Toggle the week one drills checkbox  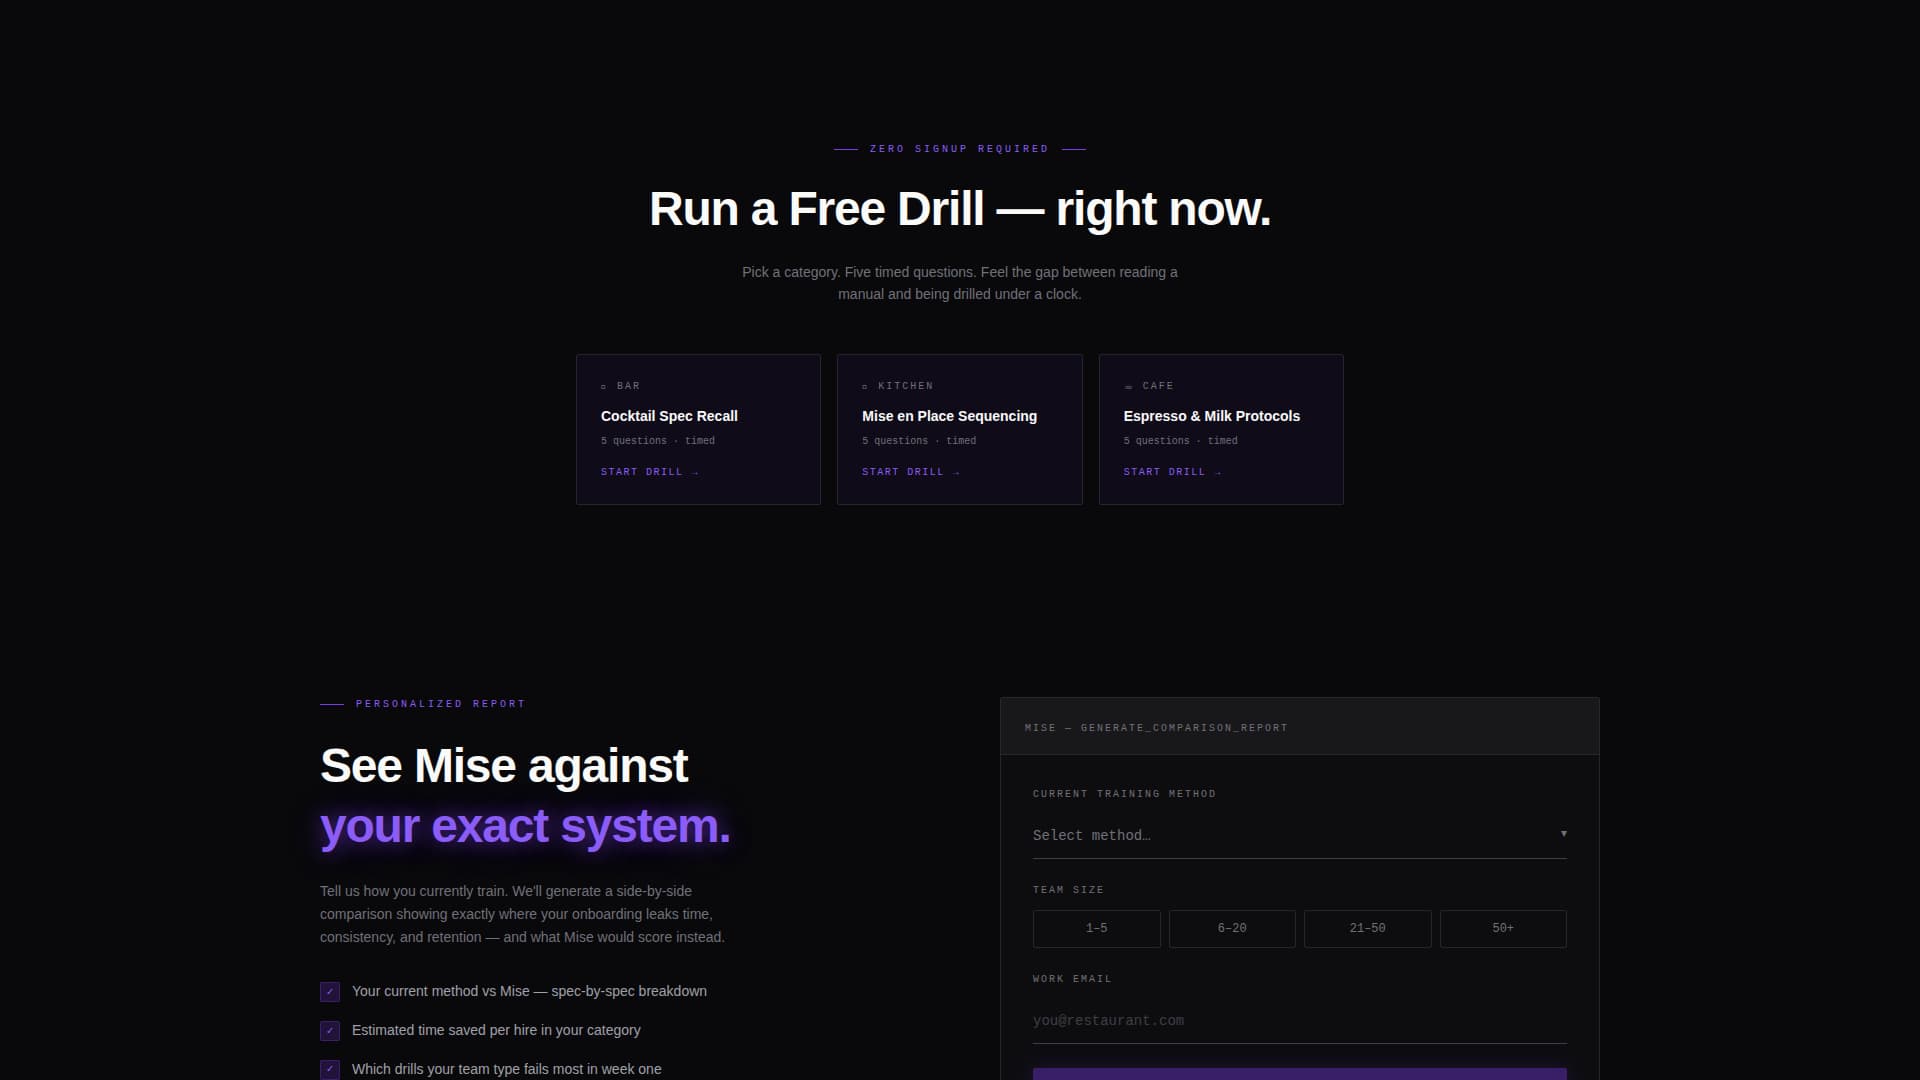click(x=330, y=1069)
